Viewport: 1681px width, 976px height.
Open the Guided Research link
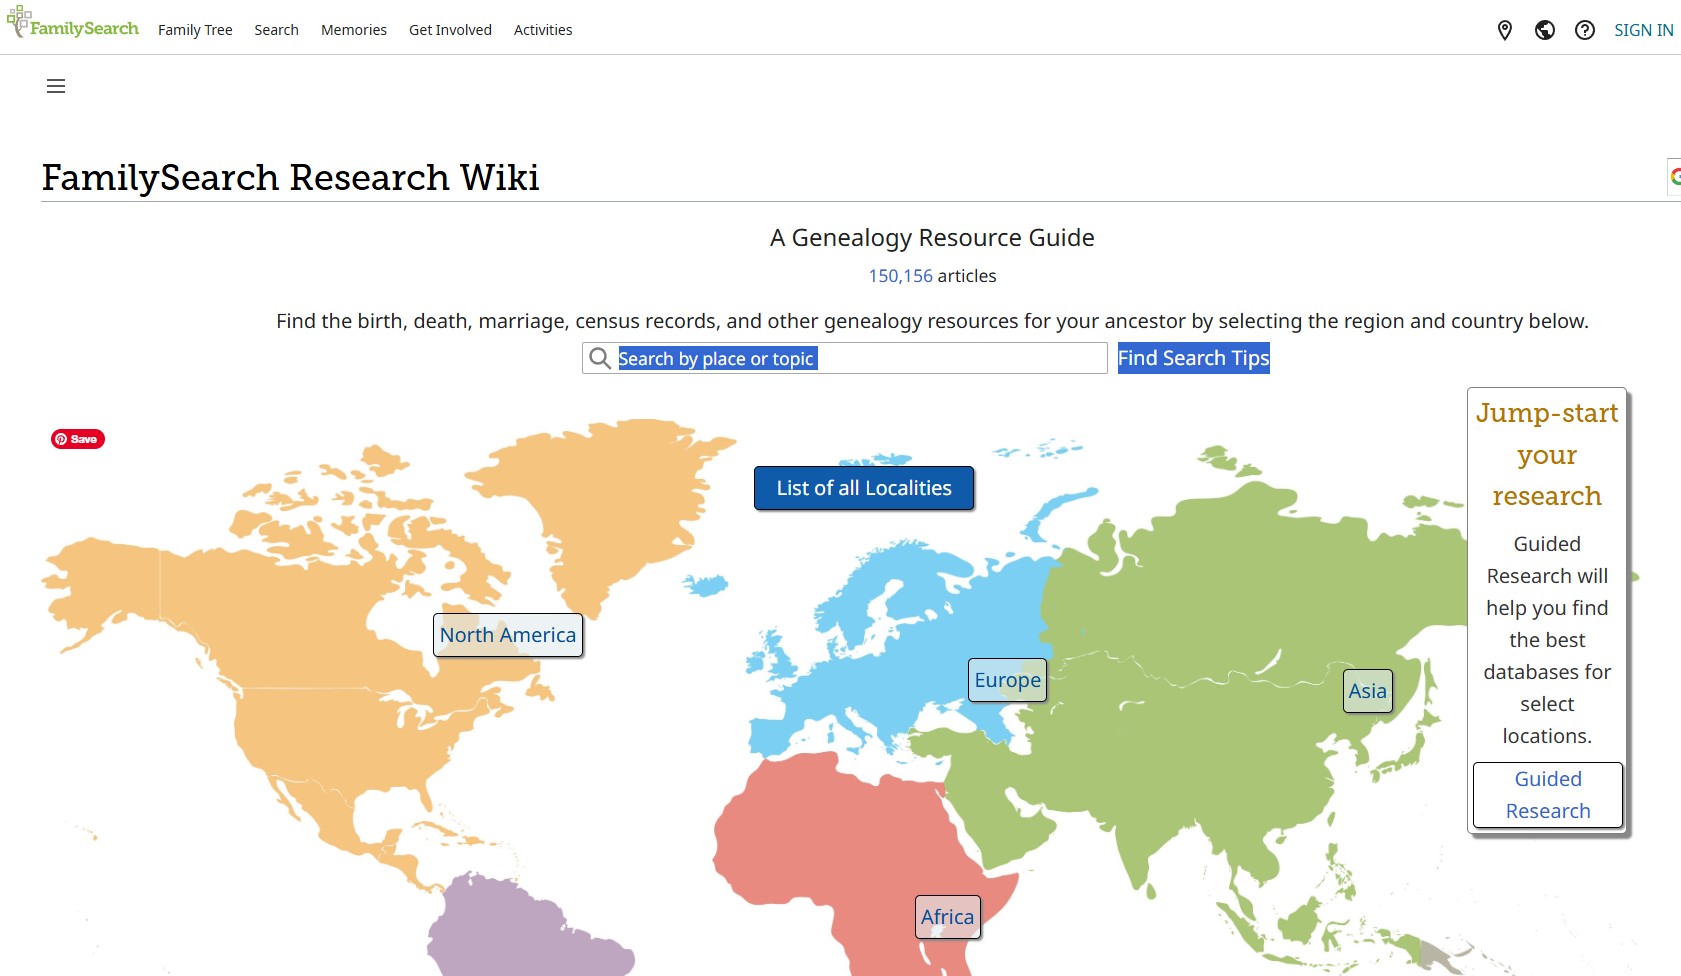click(1547, 795)
